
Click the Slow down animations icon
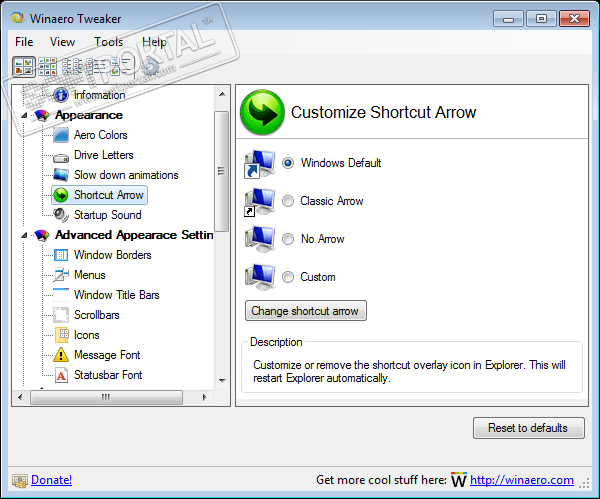point(61,175)
